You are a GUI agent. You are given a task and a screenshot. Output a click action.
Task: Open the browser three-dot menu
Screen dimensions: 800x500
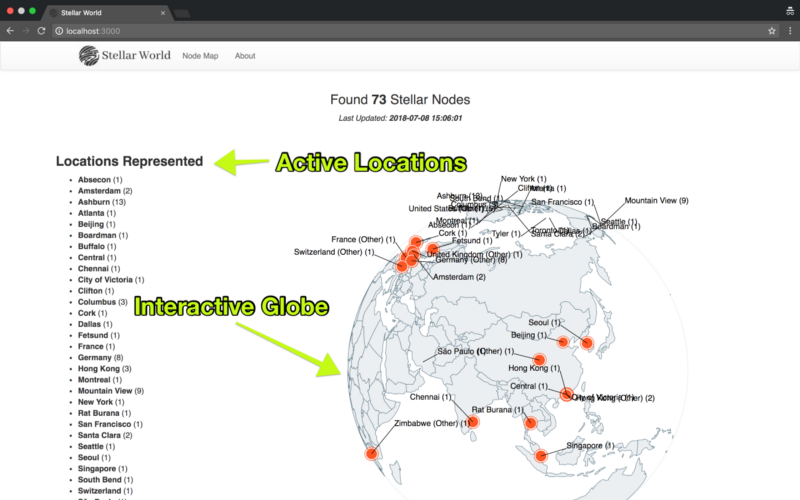point(790,31)
